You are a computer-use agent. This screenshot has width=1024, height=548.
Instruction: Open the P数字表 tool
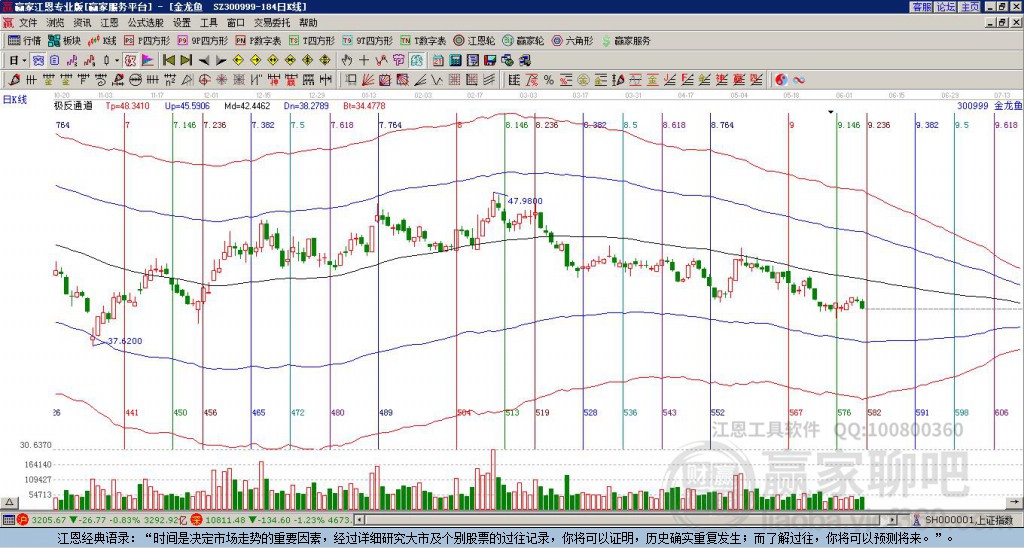(258, 40)
